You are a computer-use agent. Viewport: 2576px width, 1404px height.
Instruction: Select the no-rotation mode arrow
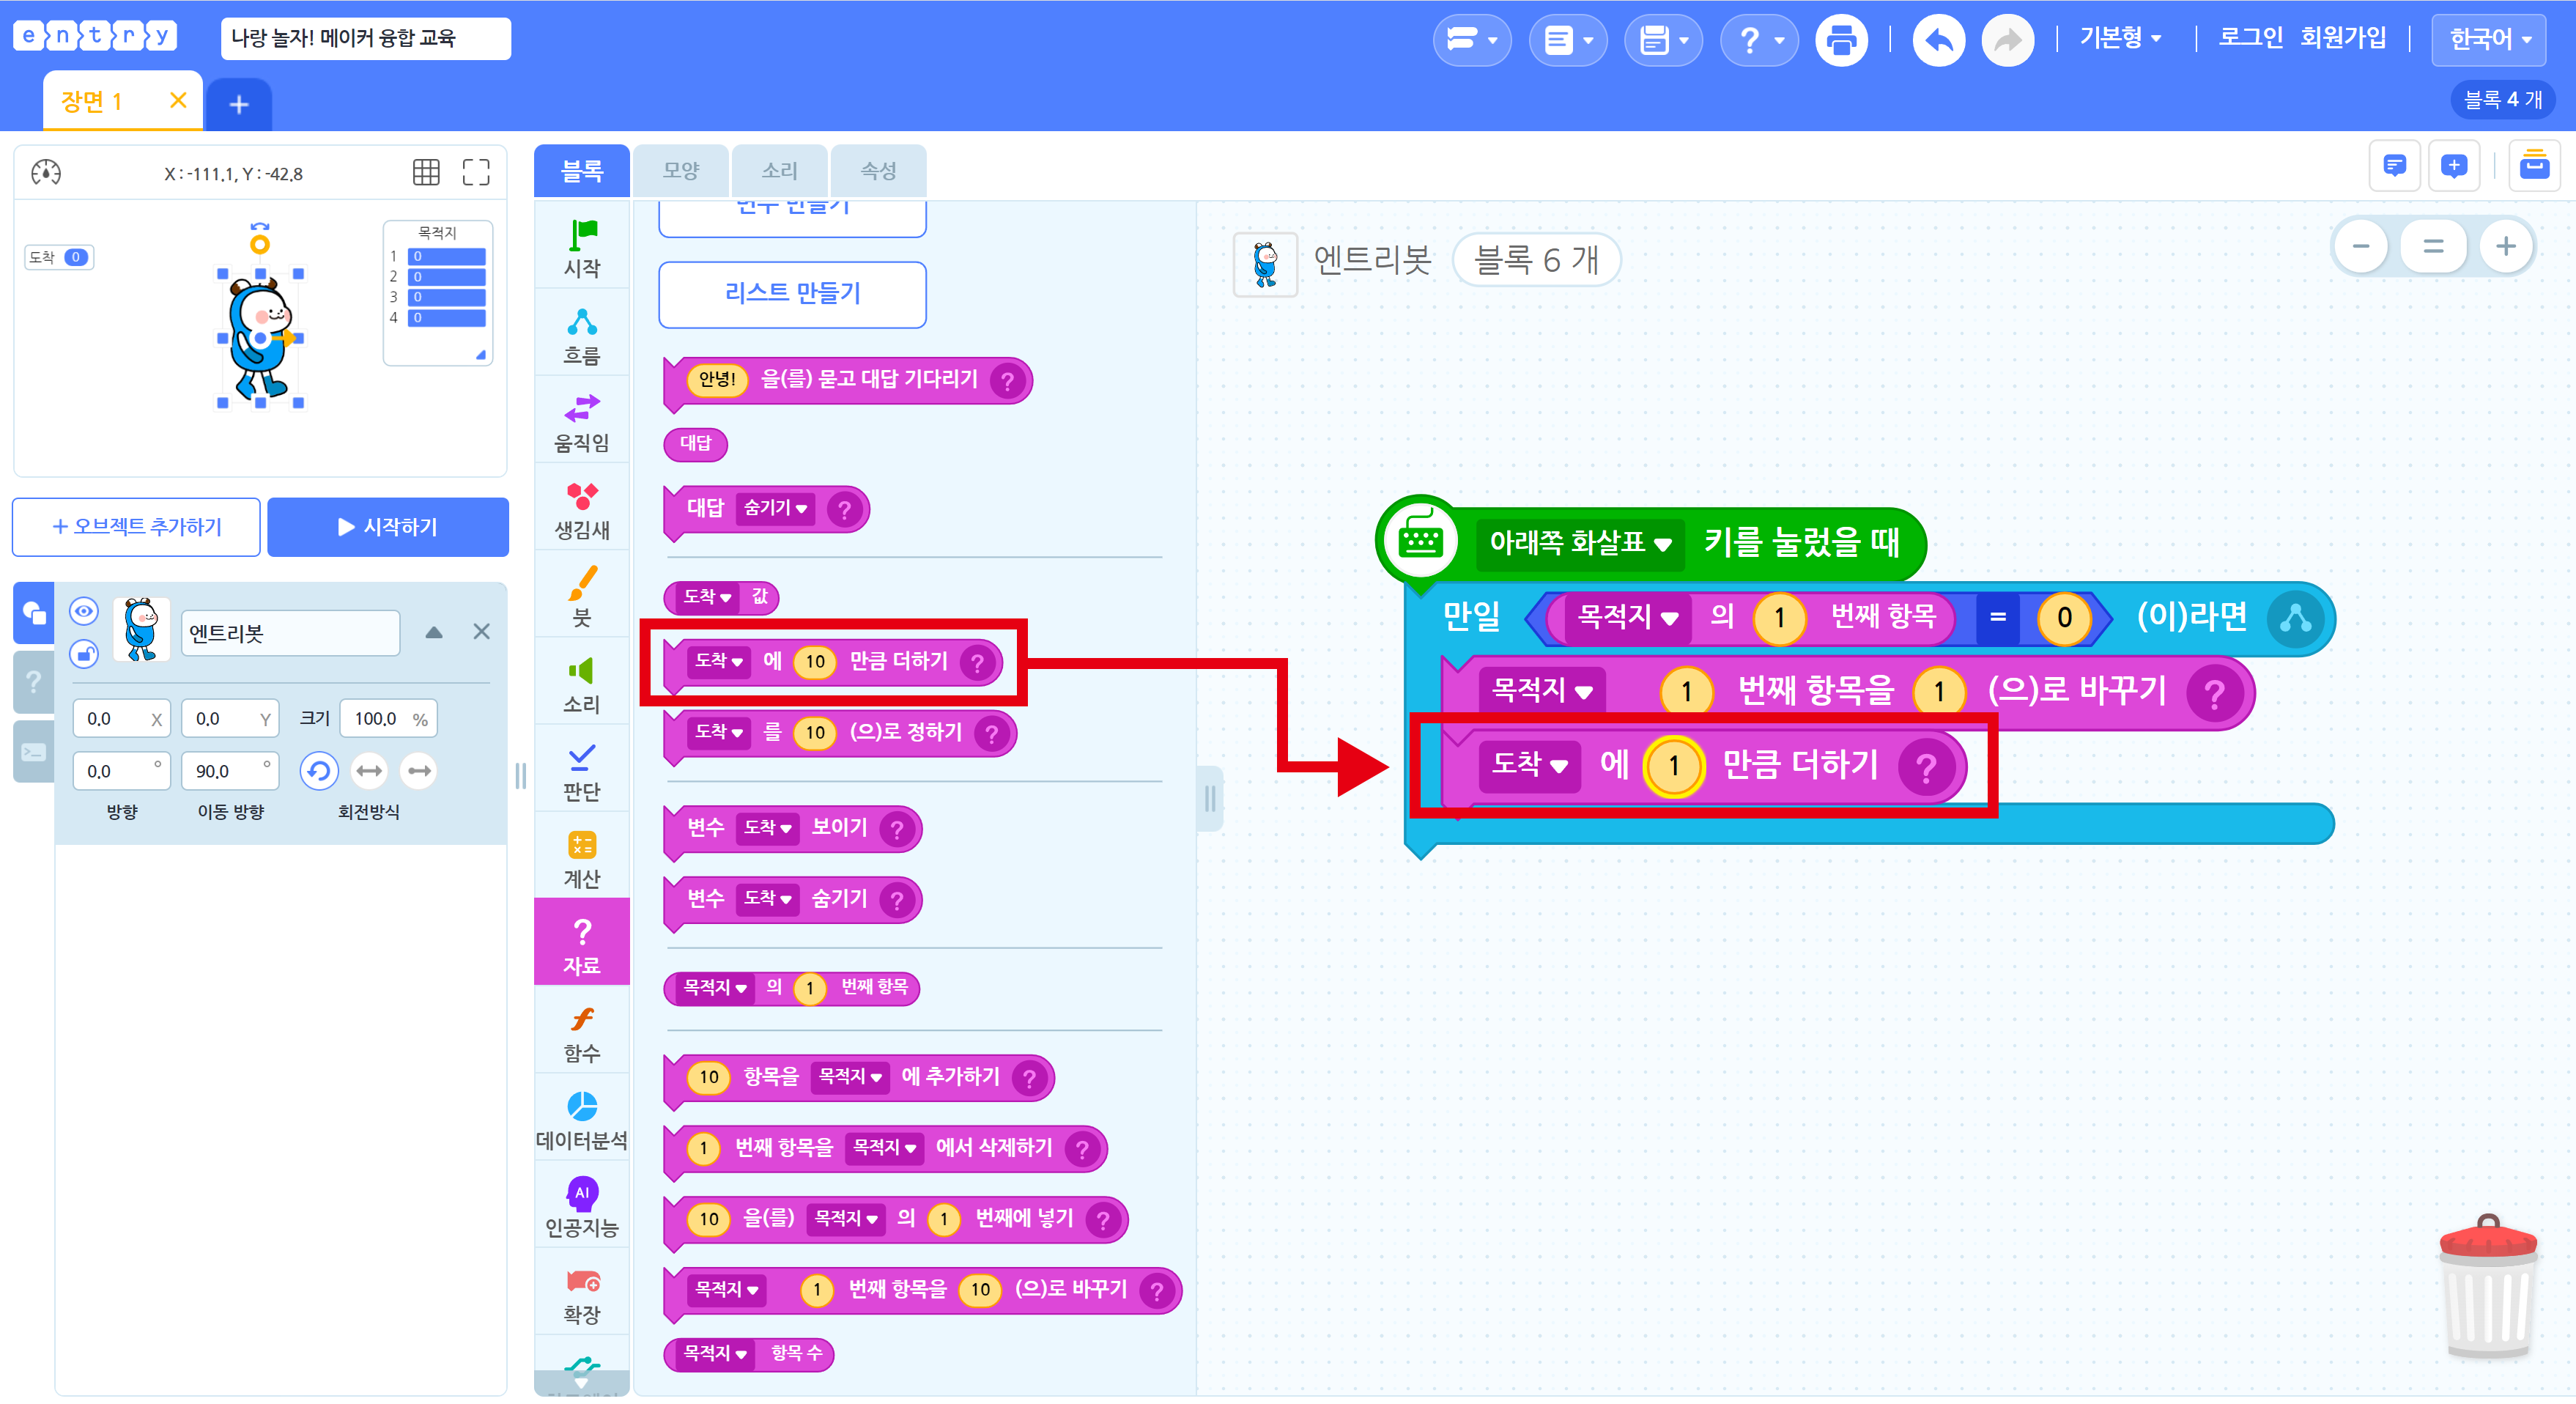(x=419, y=771)
